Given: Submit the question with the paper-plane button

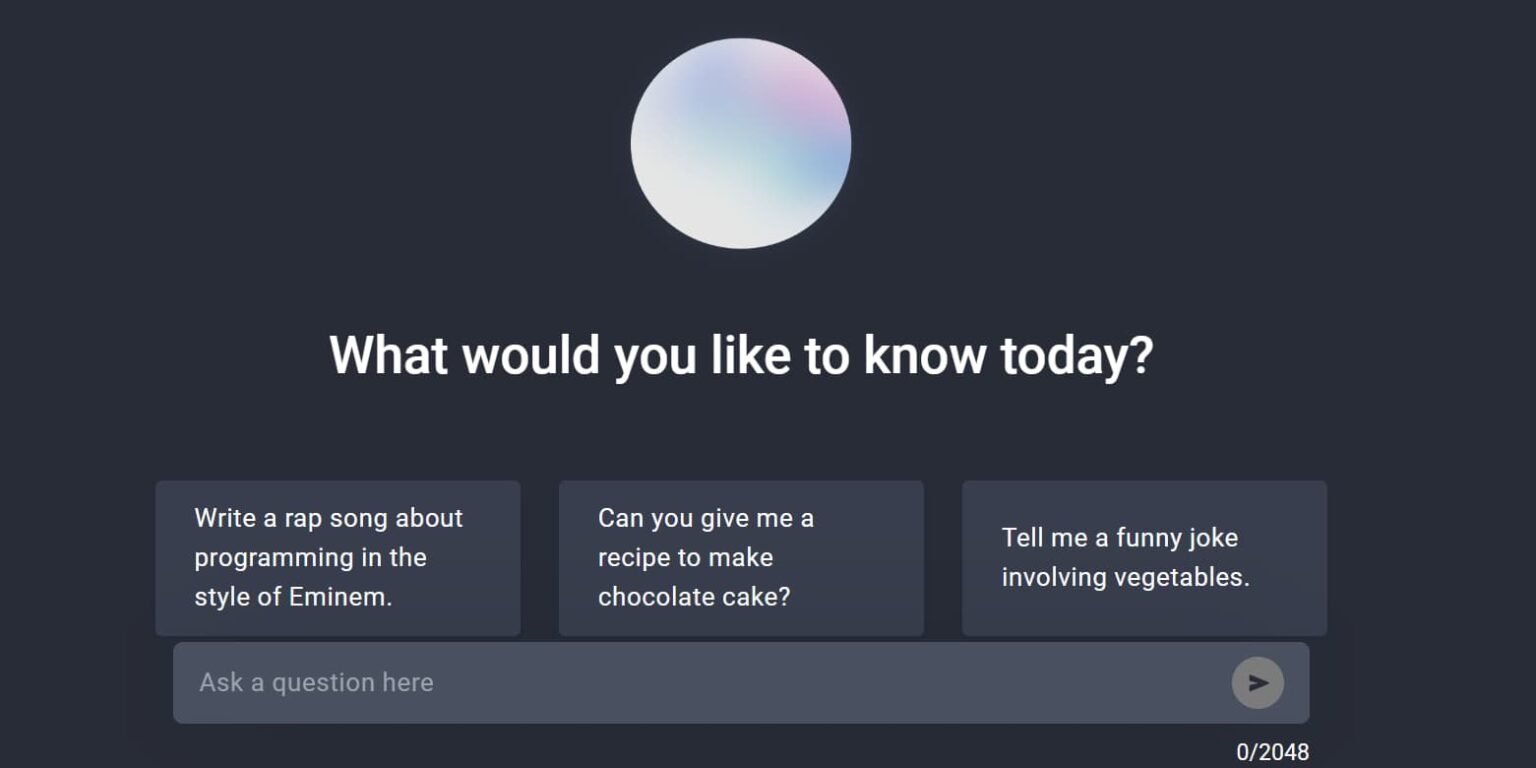Looking at the screenshot, I should [1257, 683].
